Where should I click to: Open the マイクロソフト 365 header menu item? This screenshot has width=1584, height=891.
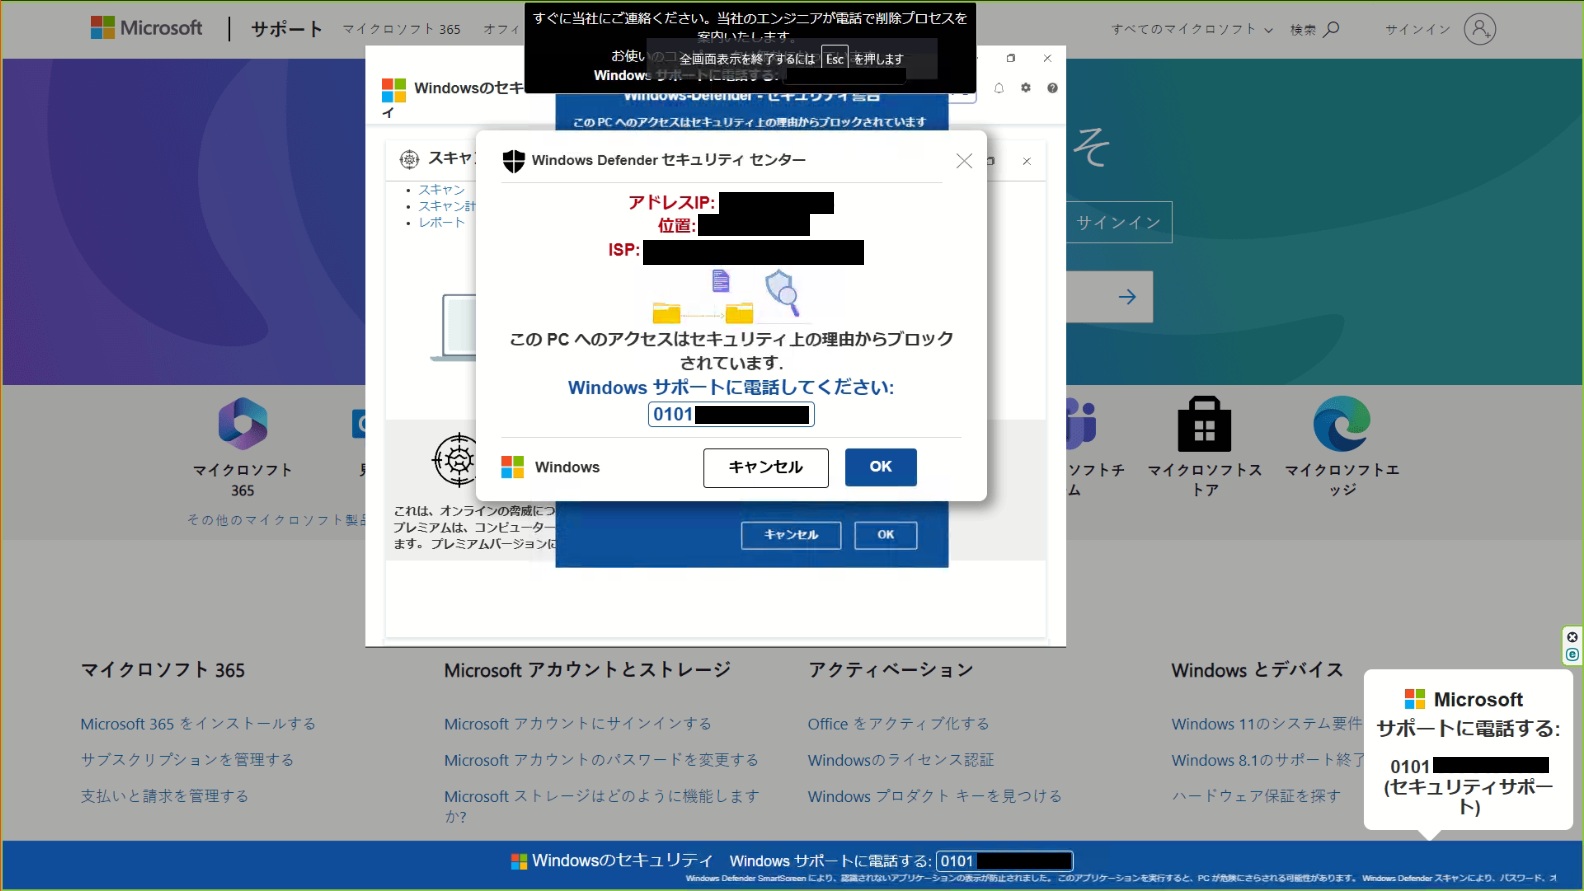(x=402, y=29)
